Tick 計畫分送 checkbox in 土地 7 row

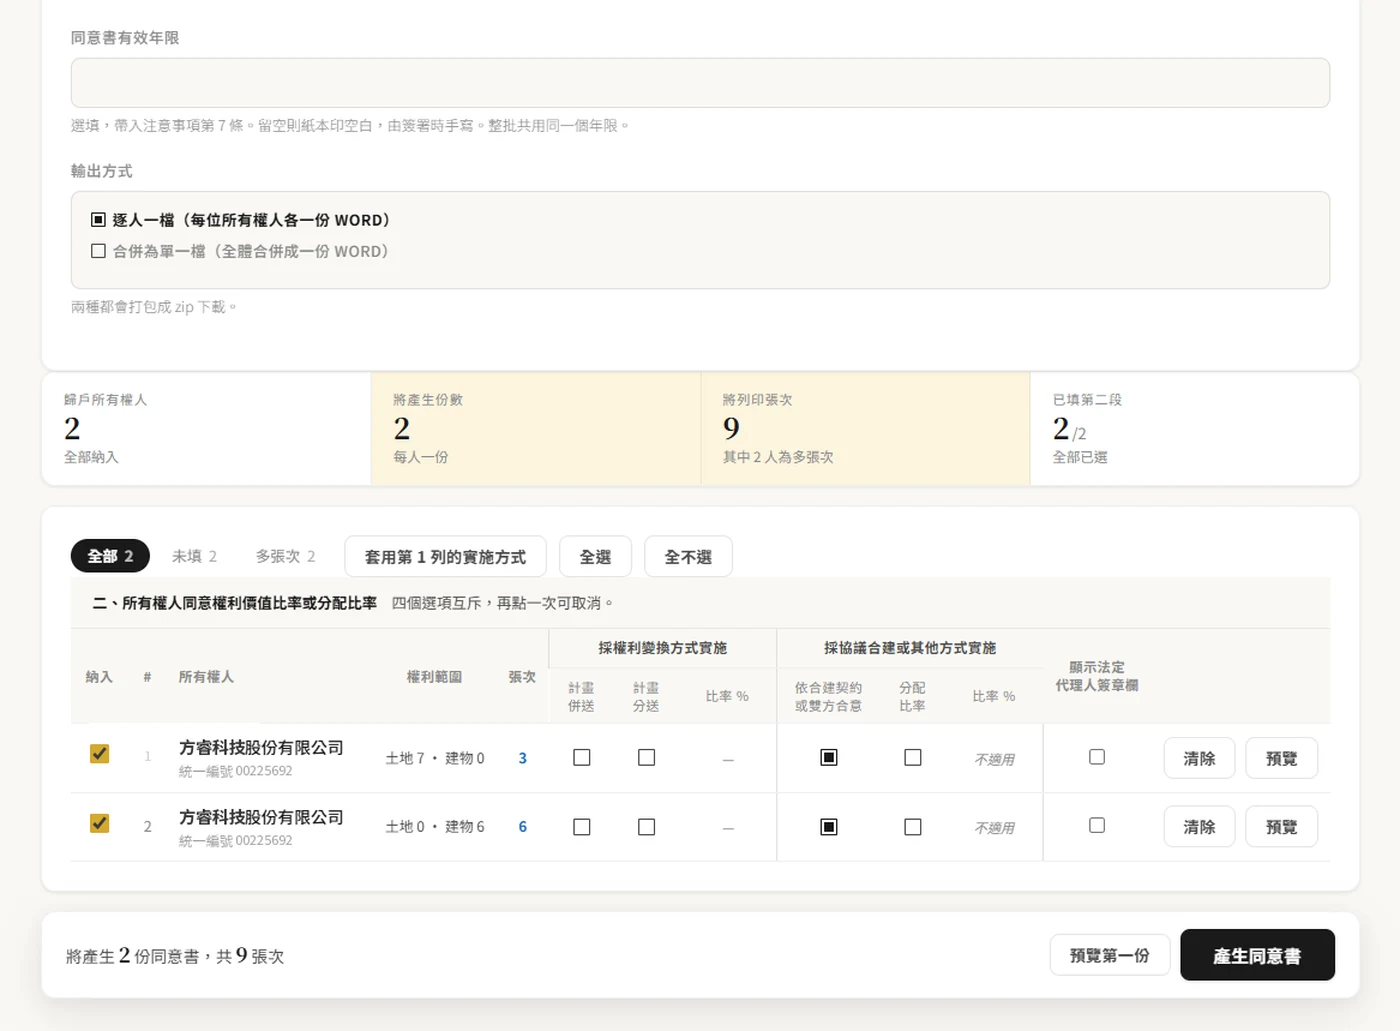[646, 758]
